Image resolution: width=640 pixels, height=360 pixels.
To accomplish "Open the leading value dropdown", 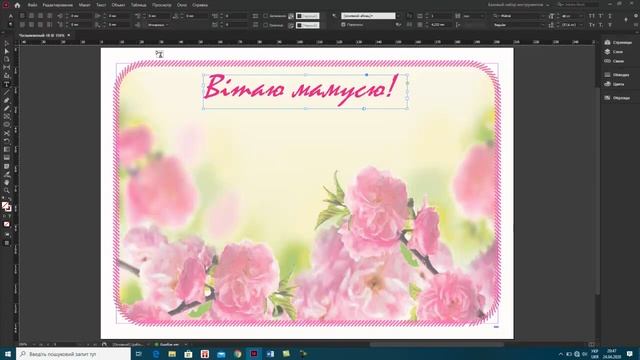I will 580,25.
